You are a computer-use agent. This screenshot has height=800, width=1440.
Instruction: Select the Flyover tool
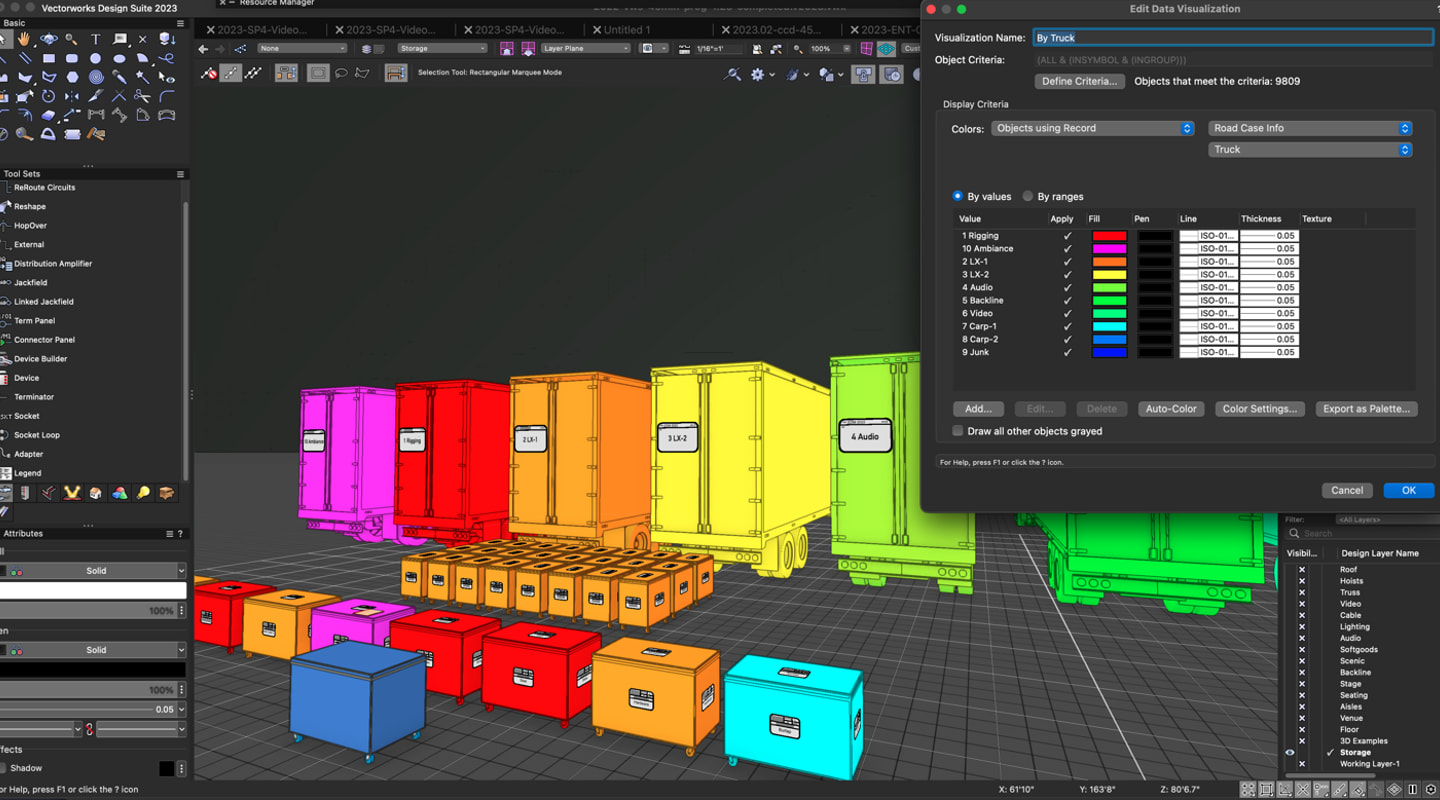(49, 39)
